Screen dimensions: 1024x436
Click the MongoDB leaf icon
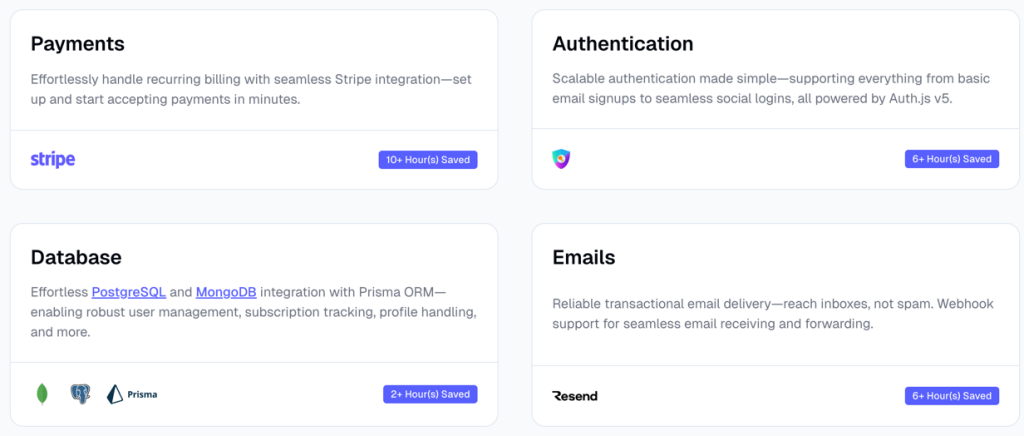click(43, 394)
